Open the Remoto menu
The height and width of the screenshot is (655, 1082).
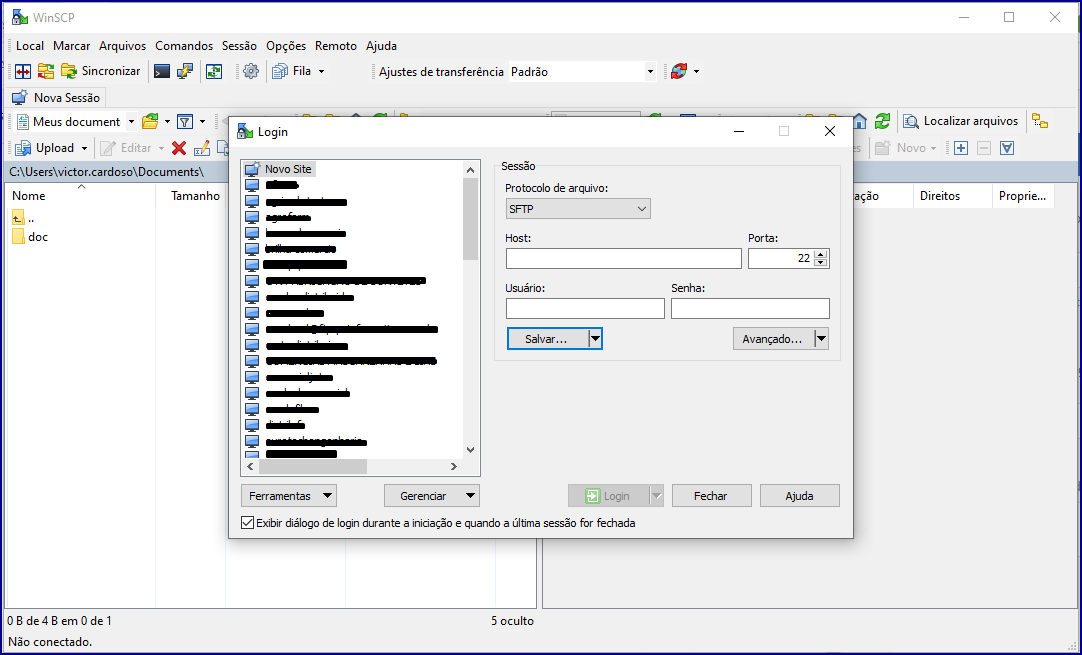(336, 46)
